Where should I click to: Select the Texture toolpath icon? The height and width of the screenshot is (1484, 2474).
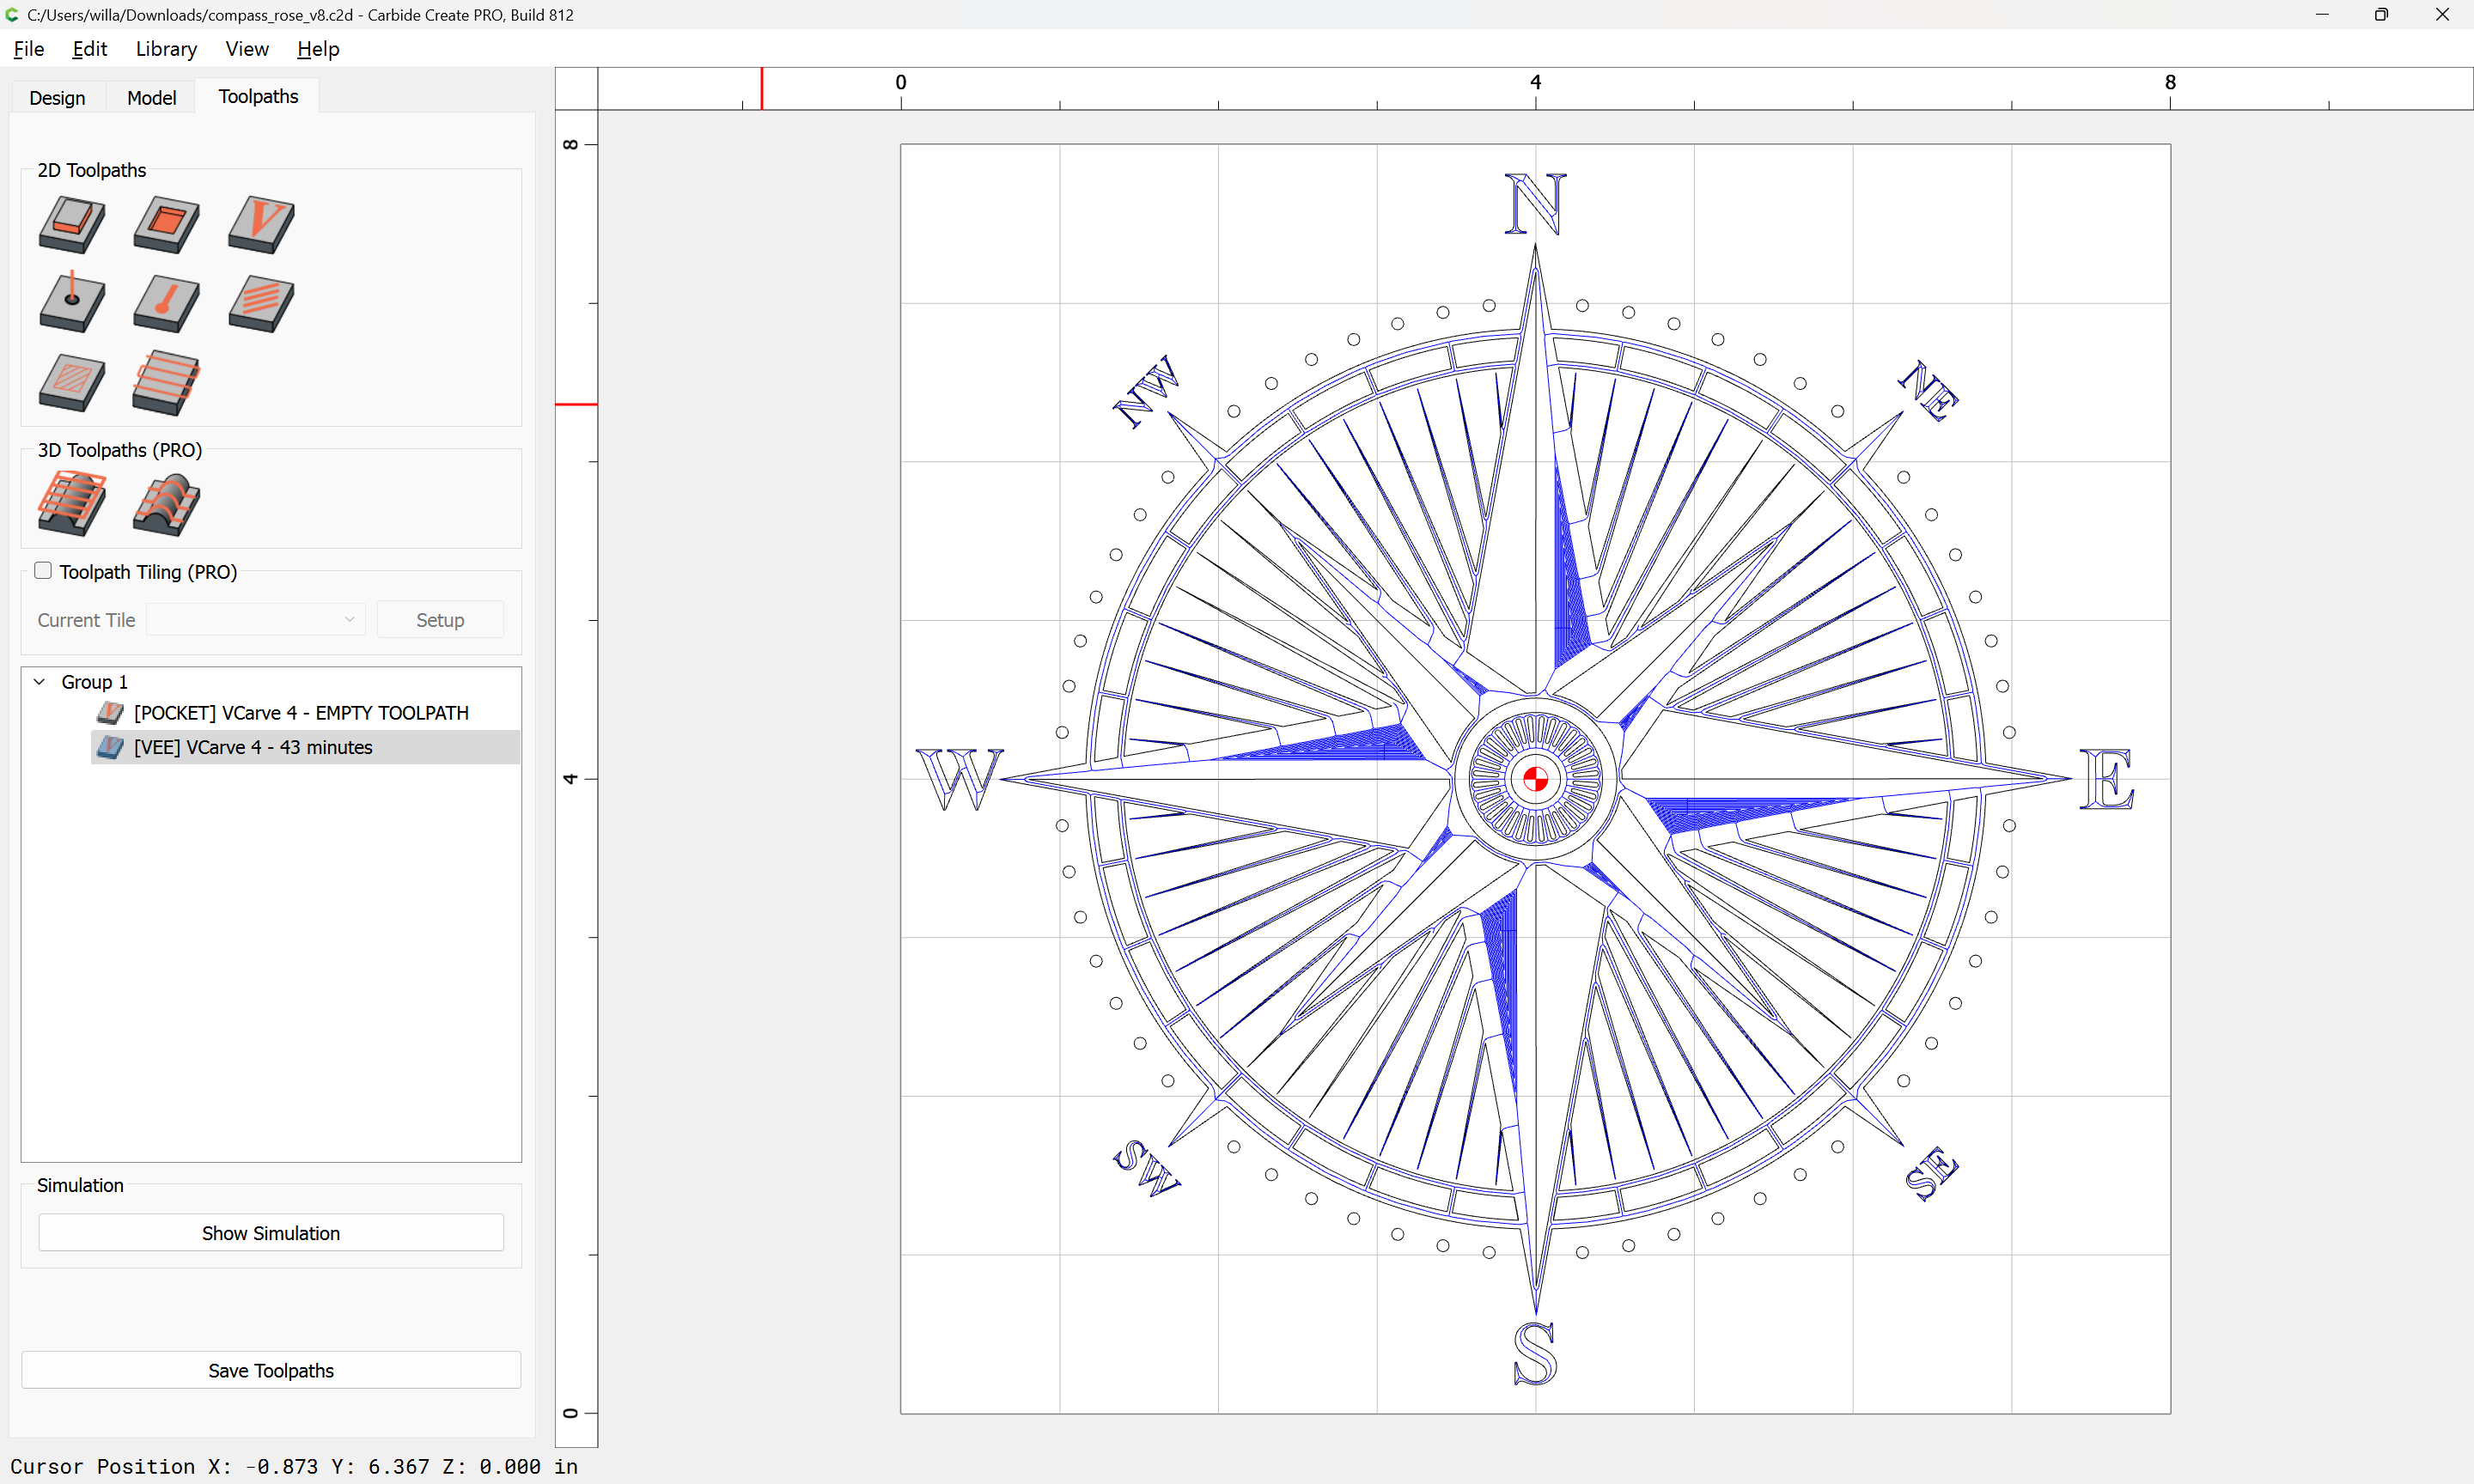click(260, 303)
